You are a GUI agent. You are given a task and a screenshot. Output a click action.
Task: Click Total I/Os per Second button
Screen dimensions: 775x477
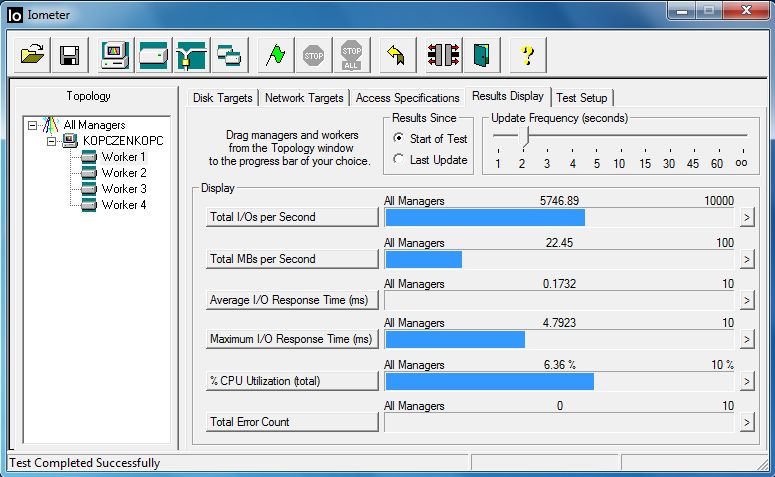[292, 217]
